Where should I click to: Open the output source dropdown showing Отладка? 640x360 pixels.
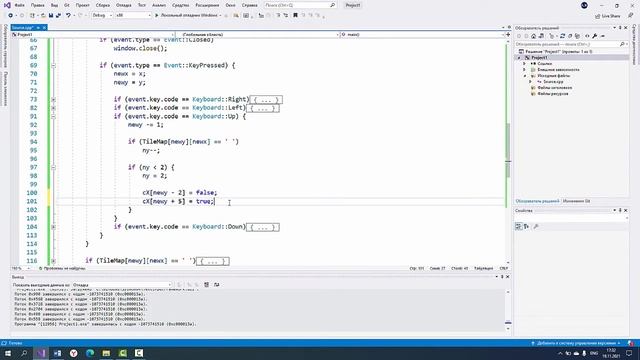(122, 285)
